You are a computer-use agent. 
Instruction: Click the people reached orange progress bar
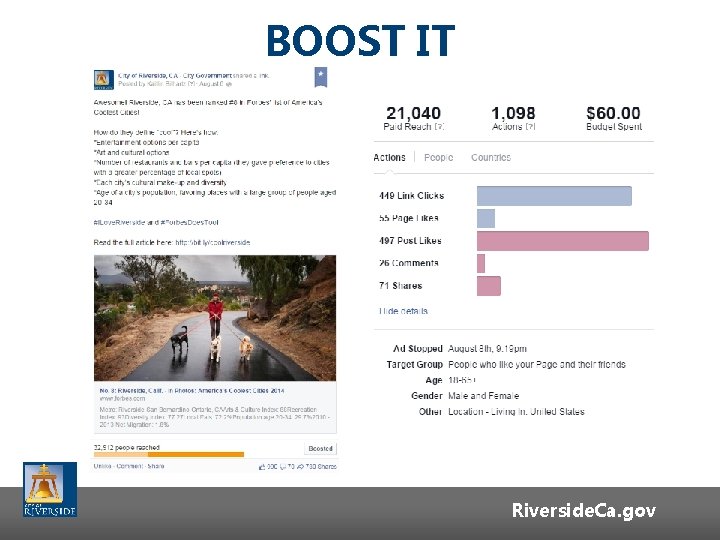(169, 455)
